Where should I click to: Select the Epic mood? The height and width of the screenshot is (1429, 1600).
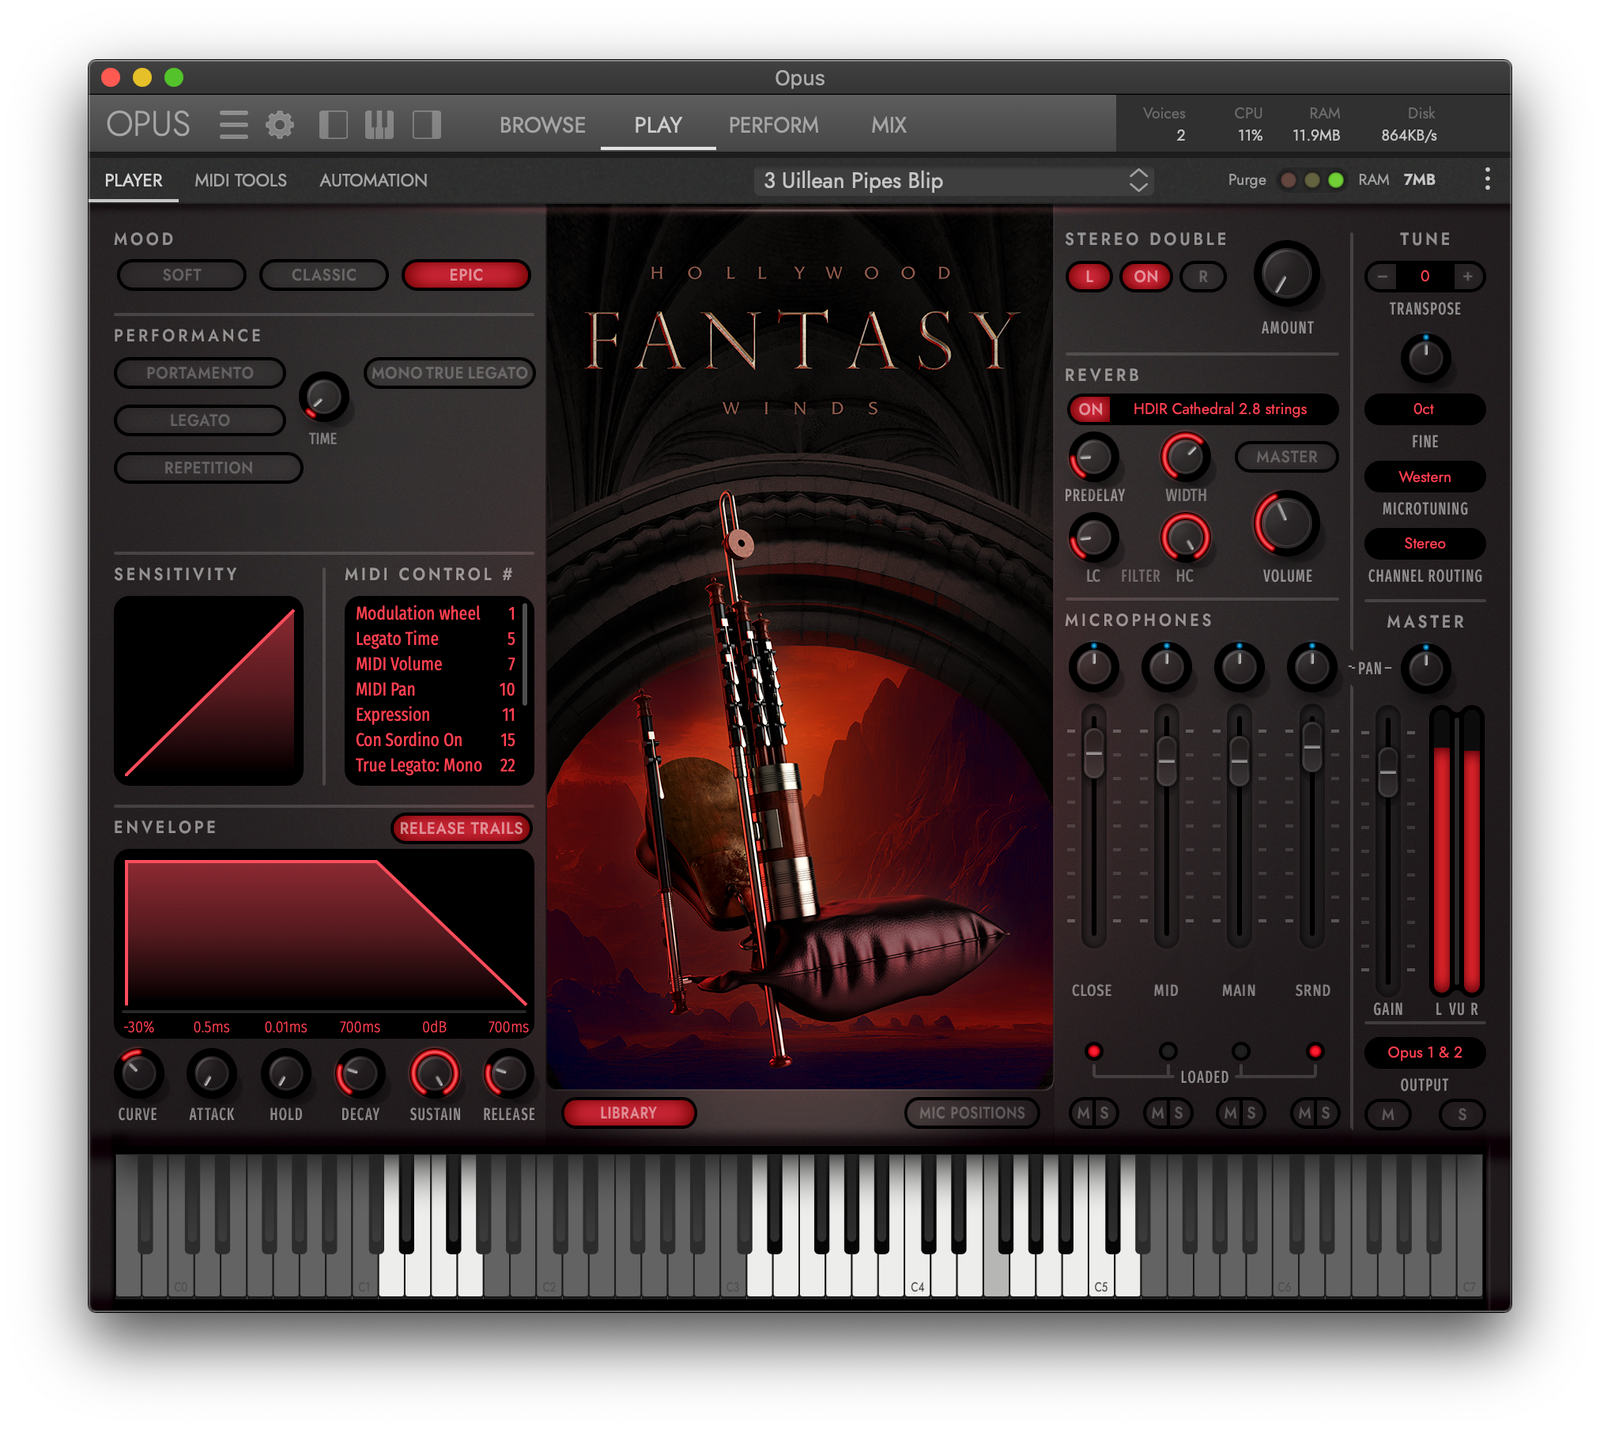coord(466,275)
